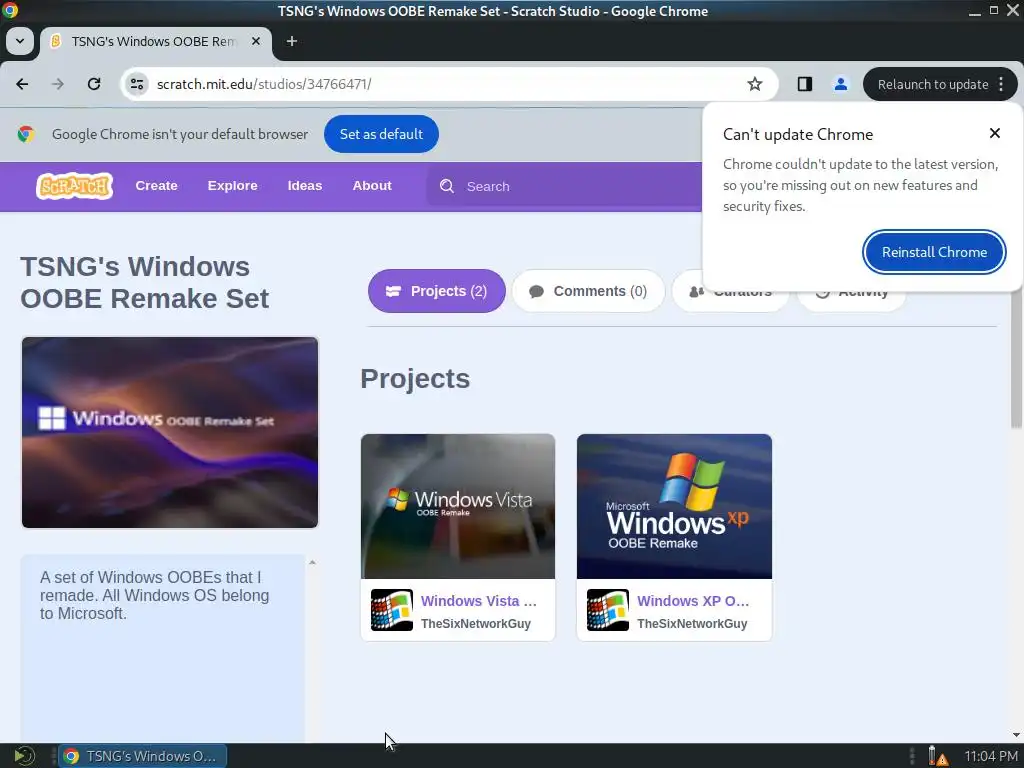Open the Ideas menu item

[305, 186]
